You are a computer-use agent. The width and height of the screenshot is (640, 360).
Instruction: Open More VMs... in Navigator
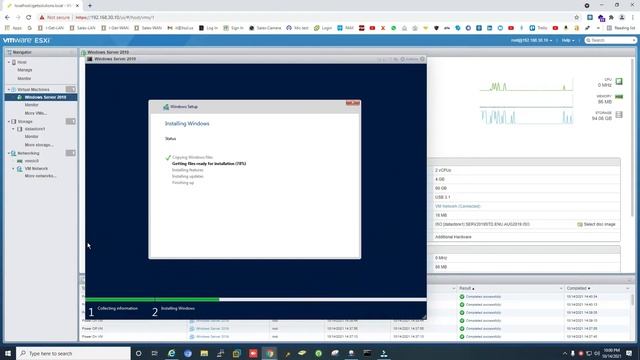pyautogui.click(x=36, y=113)
